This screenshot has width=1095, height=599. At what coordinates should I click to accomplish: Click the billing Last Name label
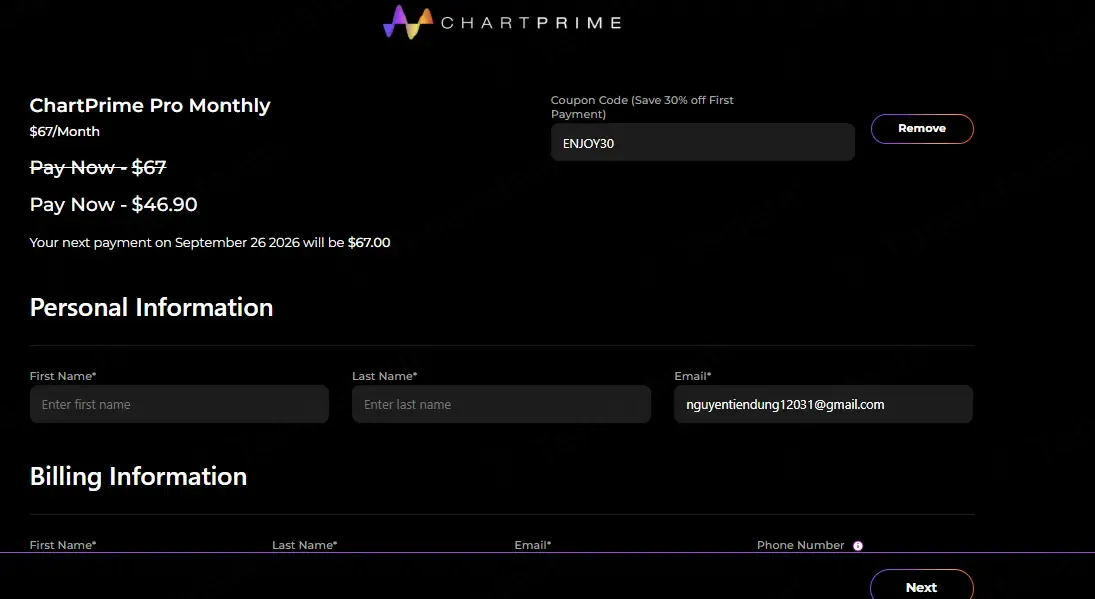click(304, 545)
